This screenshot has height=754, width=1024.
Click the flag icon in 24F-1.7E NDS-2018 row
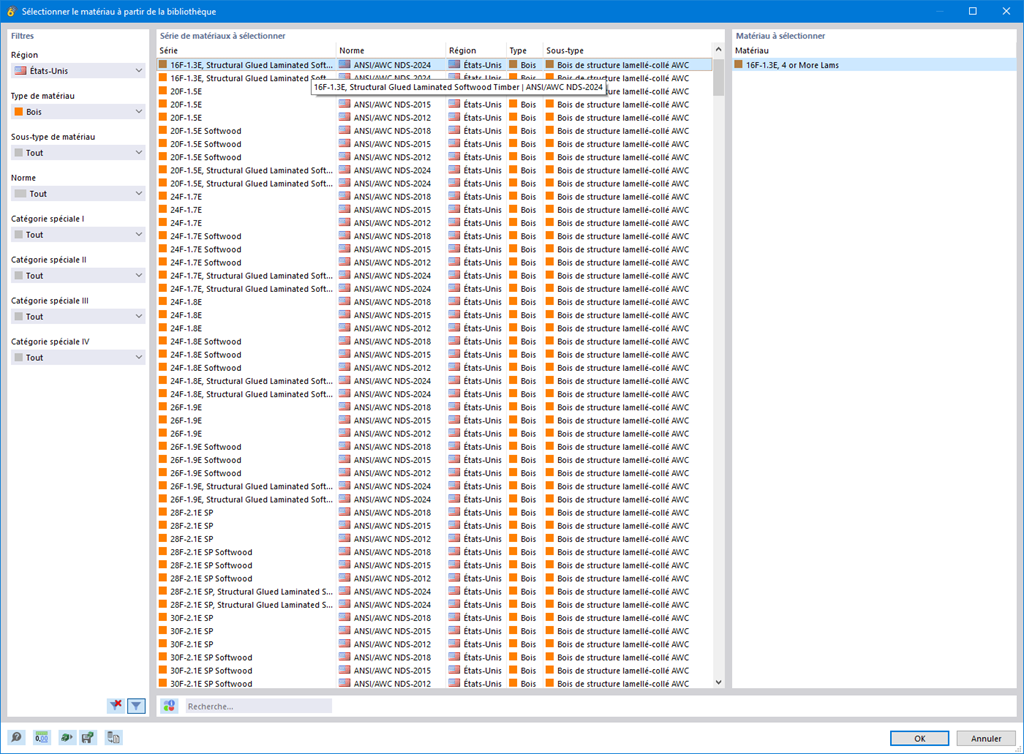point(344,196)
